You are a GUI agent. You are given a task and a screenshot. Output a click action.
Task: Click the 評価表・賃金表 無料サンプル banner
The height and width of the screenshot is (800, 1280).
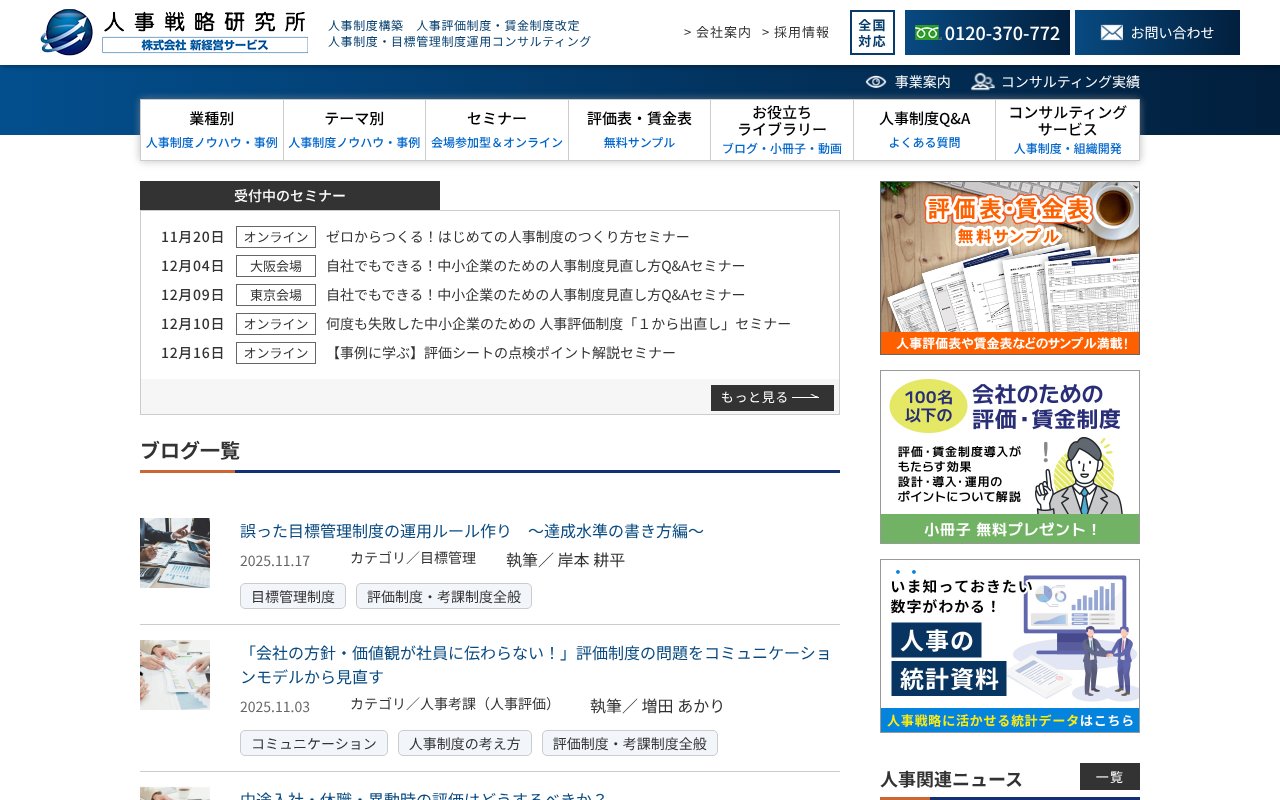pos(1009,267)
